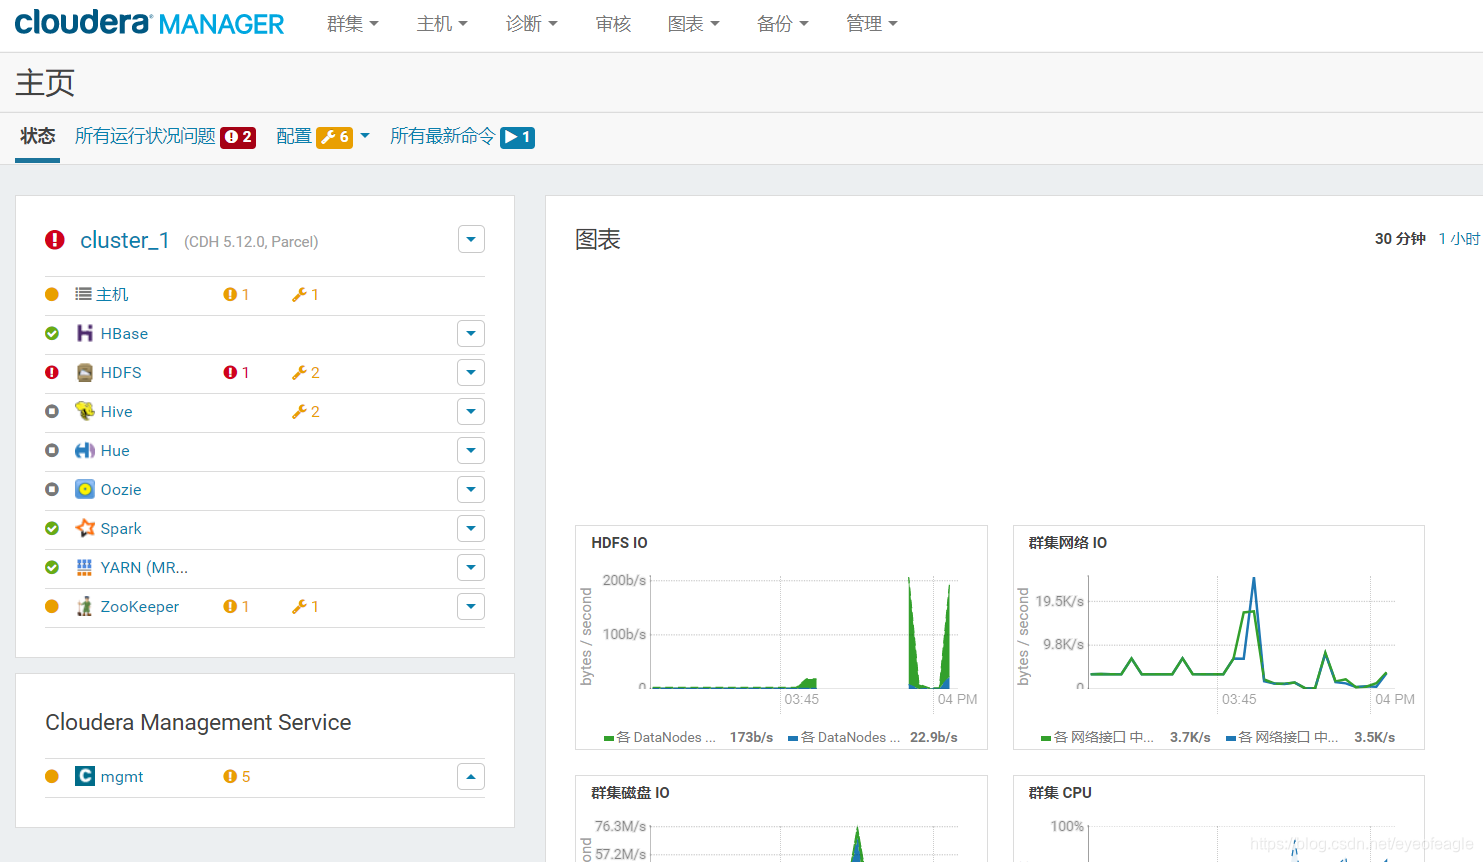Open ZooKeeper actions dropdown
The width and height of the screenshot is (1483, 862).
click(471, 606)
